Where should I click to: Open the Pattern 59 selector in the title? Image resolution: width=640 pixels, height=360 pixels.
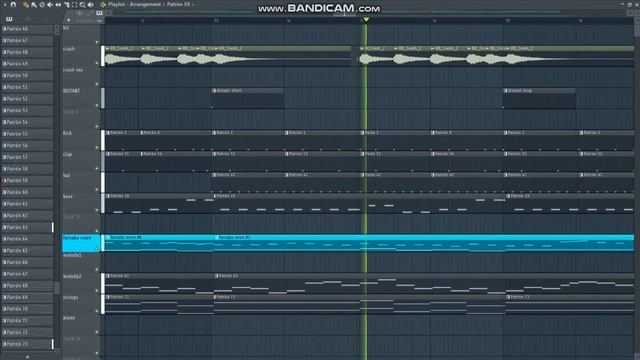click(x=178, y=4)
